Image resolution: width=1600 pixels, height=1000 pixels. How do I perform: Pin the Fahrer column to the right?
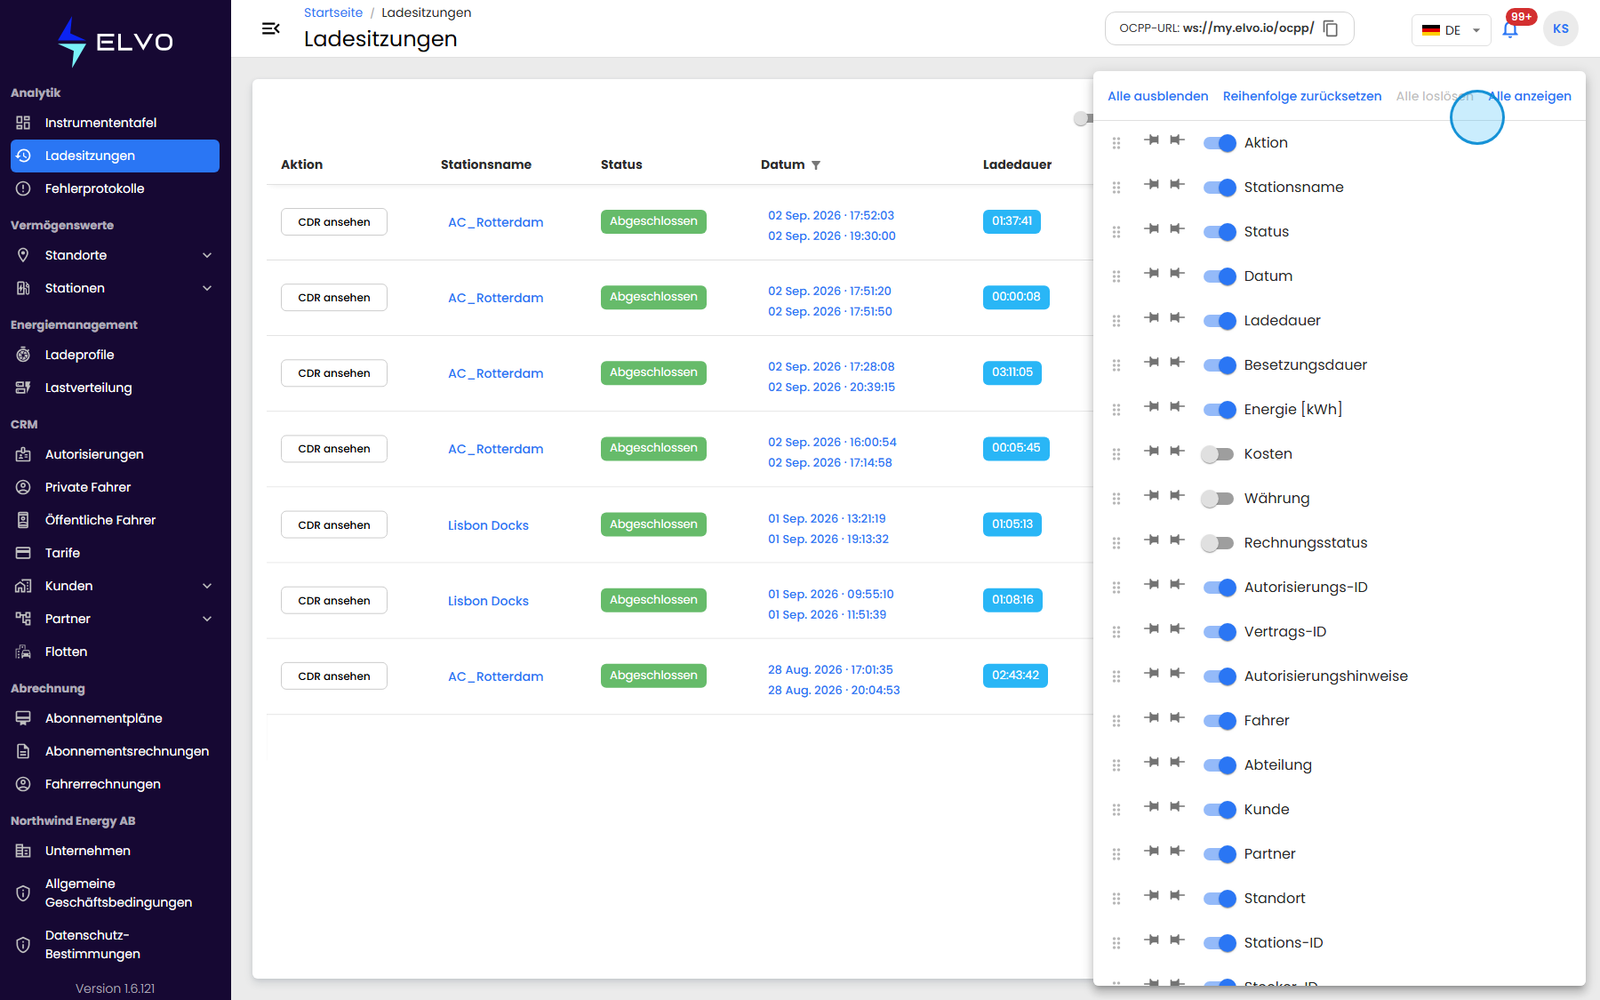[x=1177, y=718]
